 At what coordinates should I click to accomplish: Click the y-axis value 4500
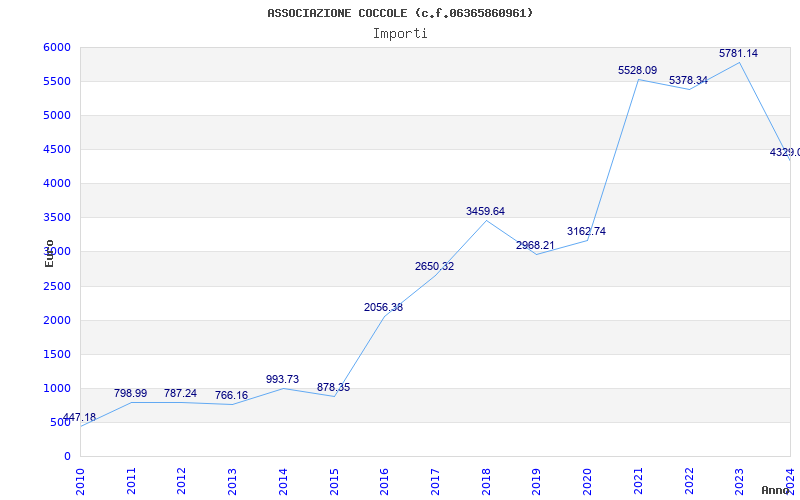click(x=57, y=149)
